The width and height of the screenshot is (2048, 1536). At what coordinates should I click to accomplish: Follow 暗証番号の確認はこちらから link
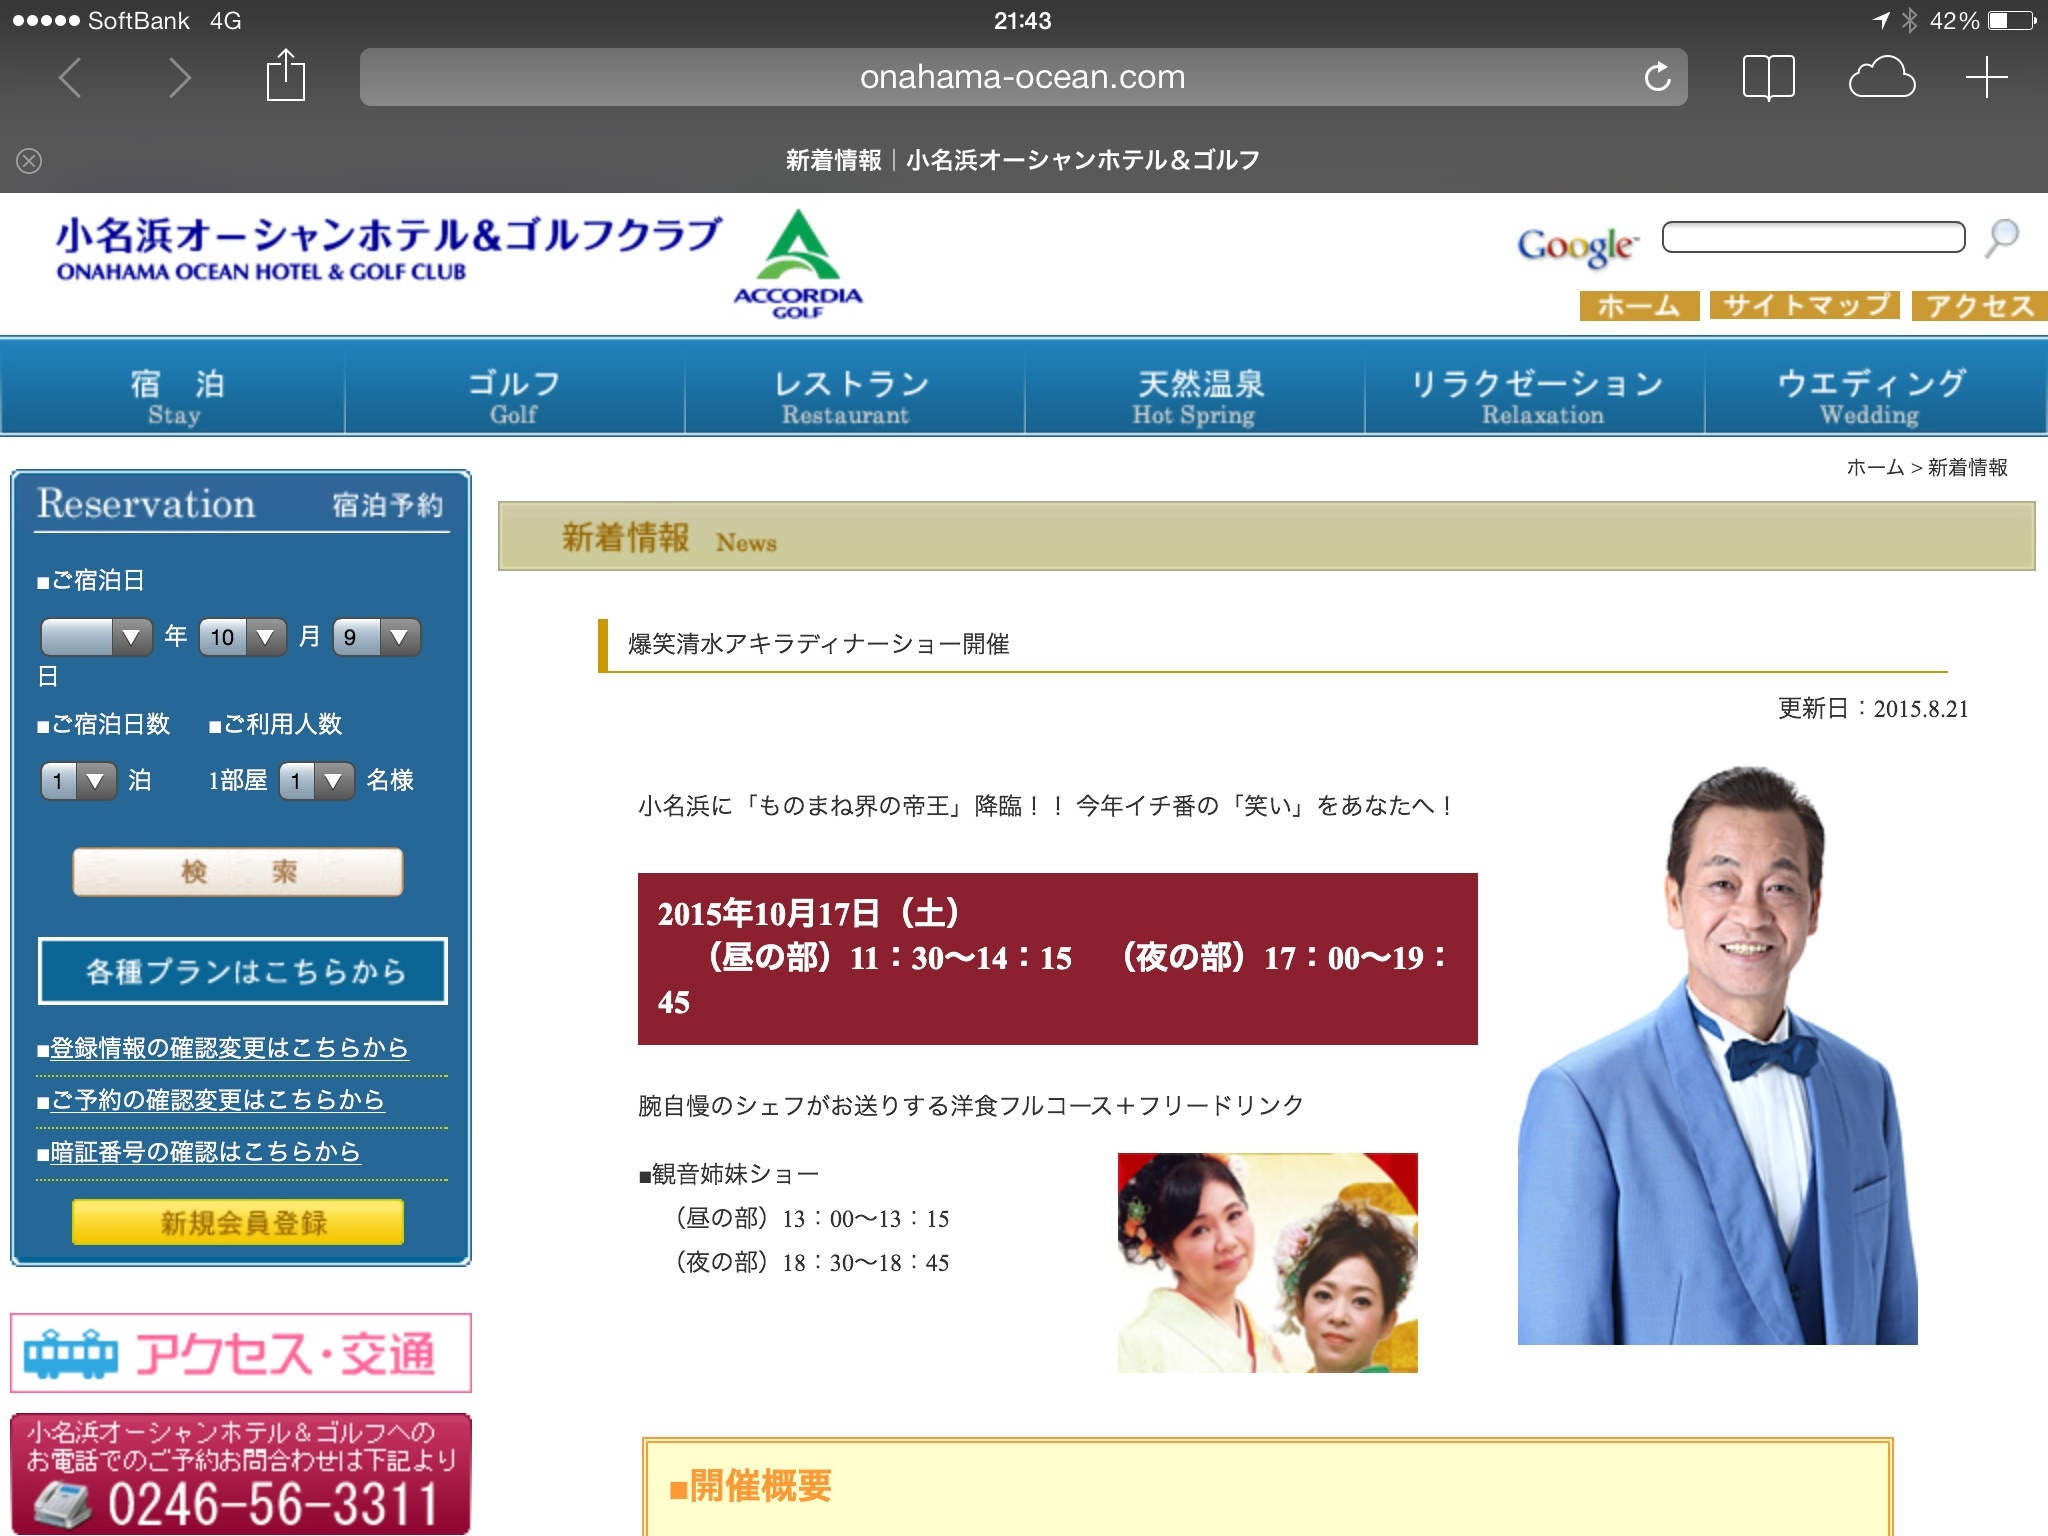pyautogui.click(x=205, y=1151)
